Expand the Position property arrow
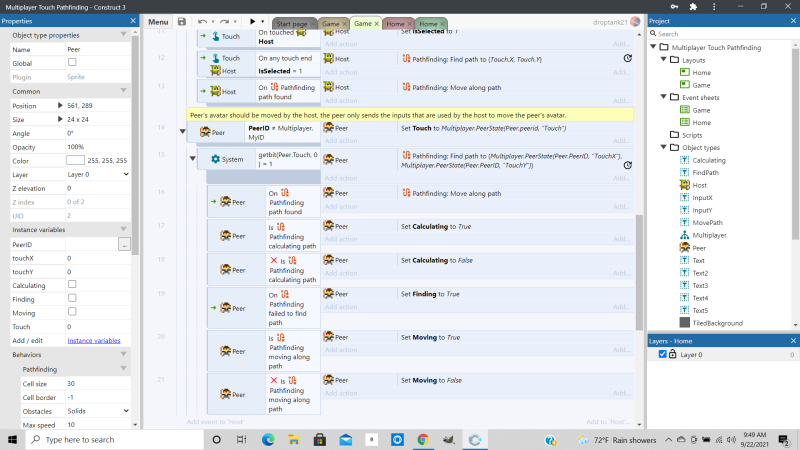The height and width of the screenshot is (450, 800). tap(60, 105)
